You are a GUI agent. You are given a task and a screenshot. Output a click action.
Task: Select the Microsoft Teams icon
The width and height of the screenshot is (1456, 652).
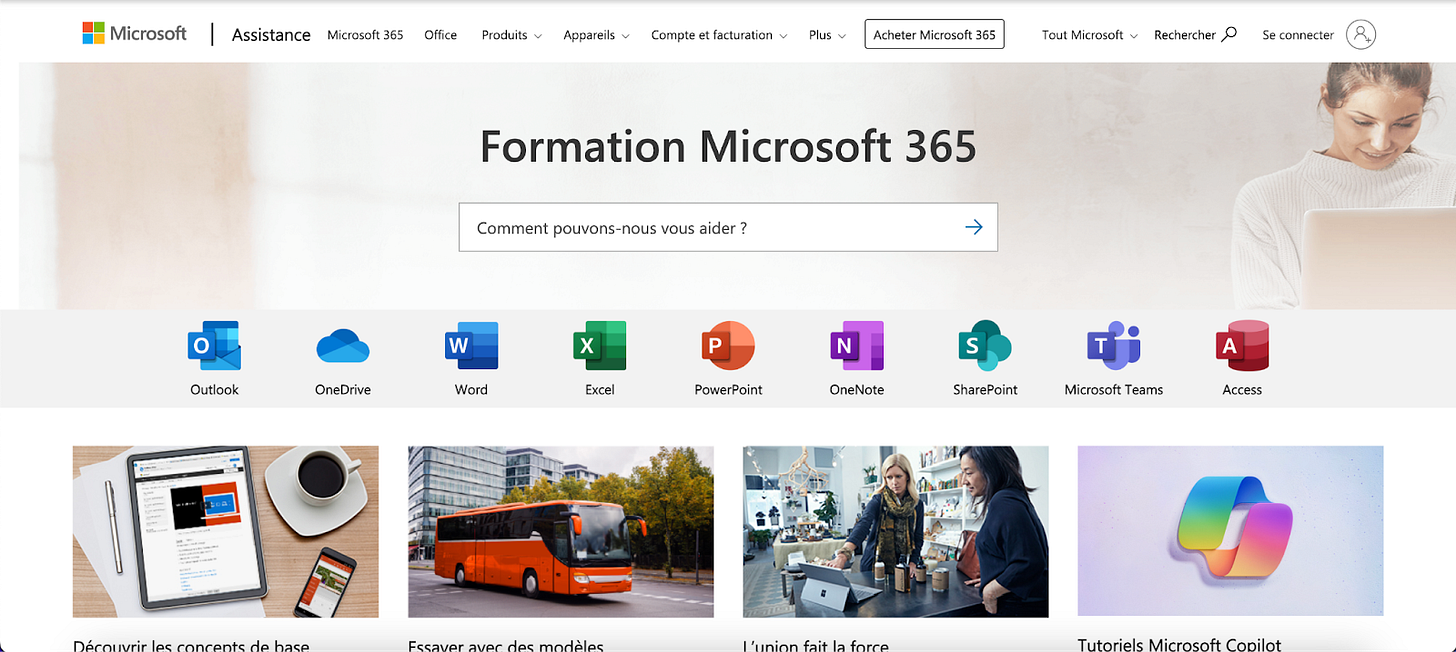point(1114,346)
